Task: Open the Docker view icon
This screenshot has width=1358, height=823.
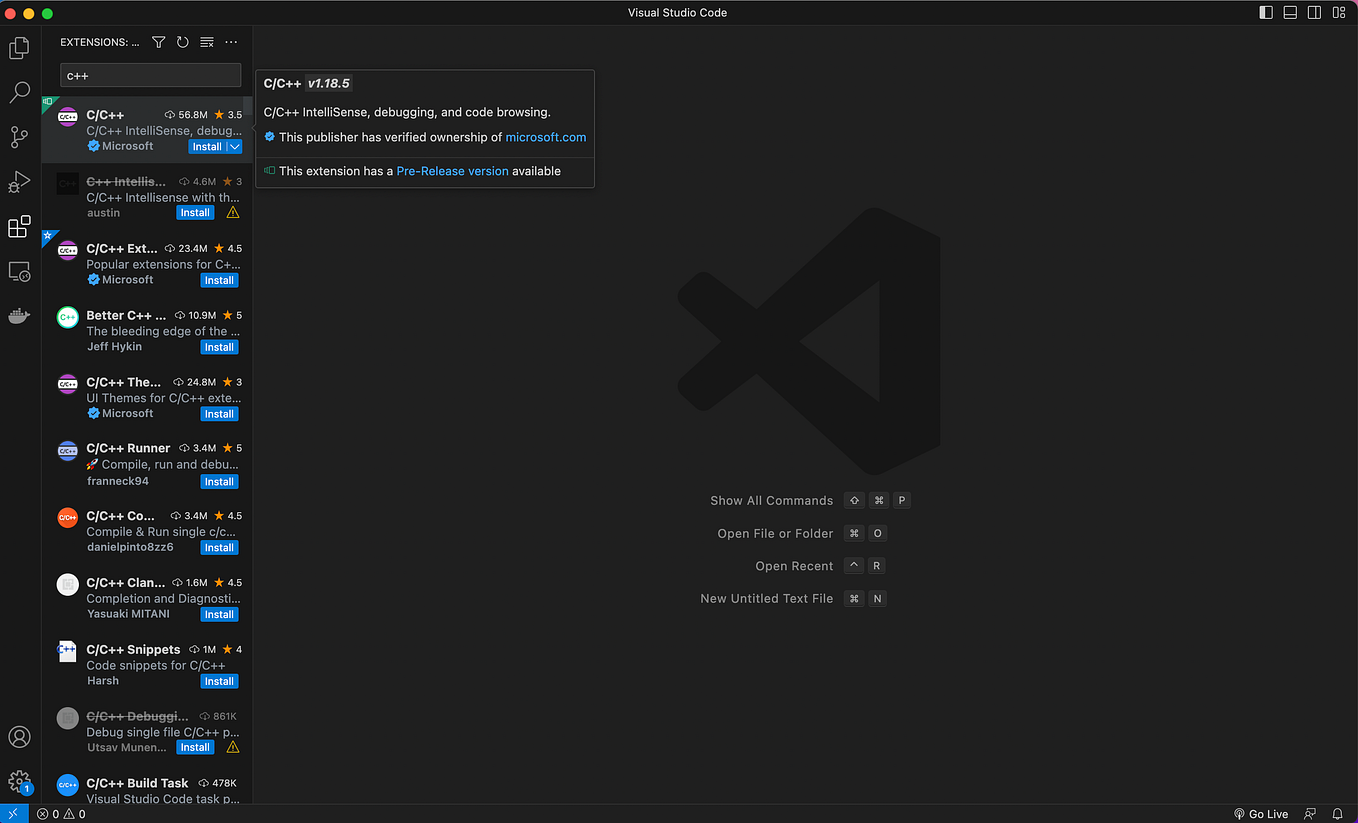Action: click(x=19, y=316)
